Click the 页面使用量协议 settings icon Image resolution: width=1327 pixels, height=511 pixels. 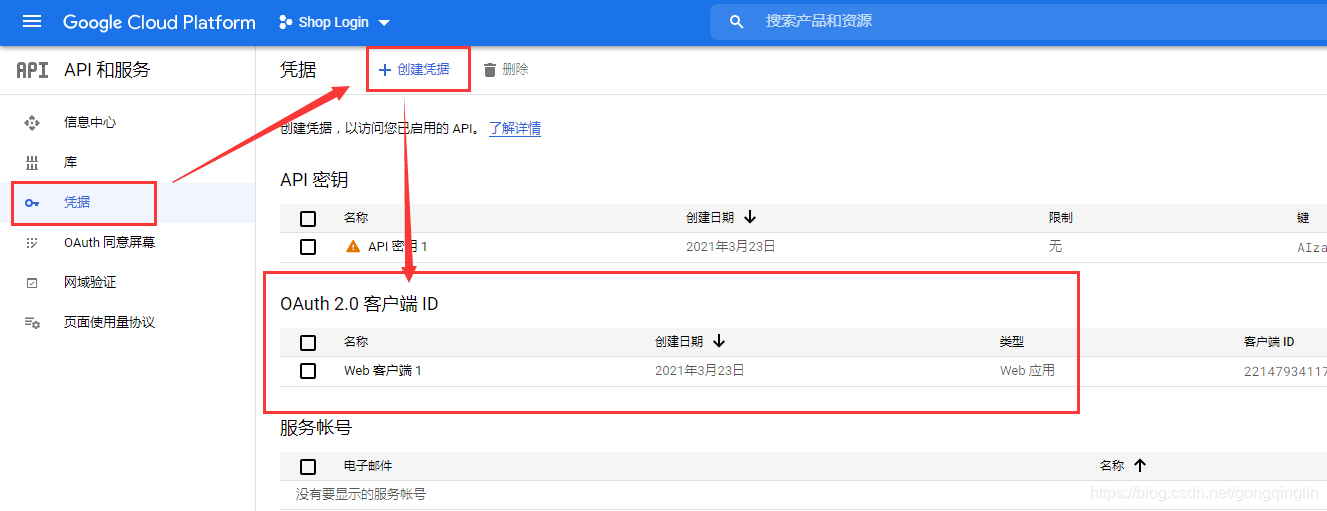pyautogui.click(x=32, y=323)
